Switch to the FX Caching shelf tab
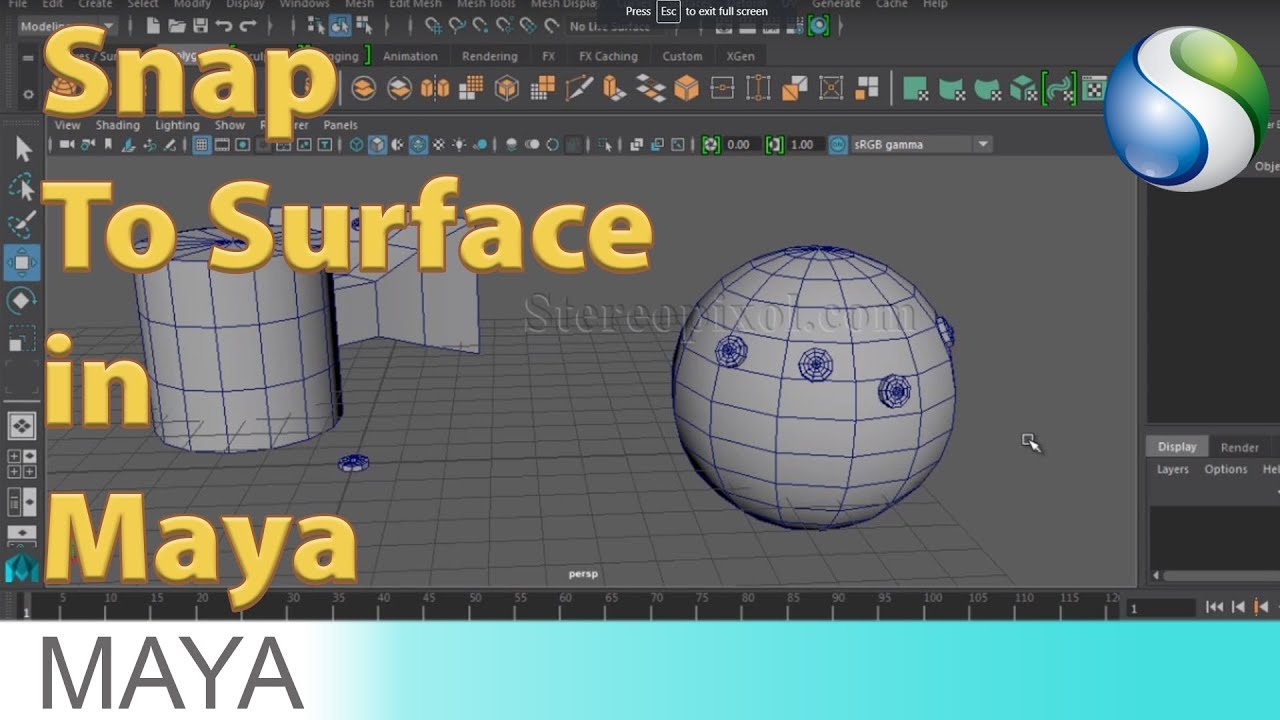The image size is (1280, 720). [609, 56]
